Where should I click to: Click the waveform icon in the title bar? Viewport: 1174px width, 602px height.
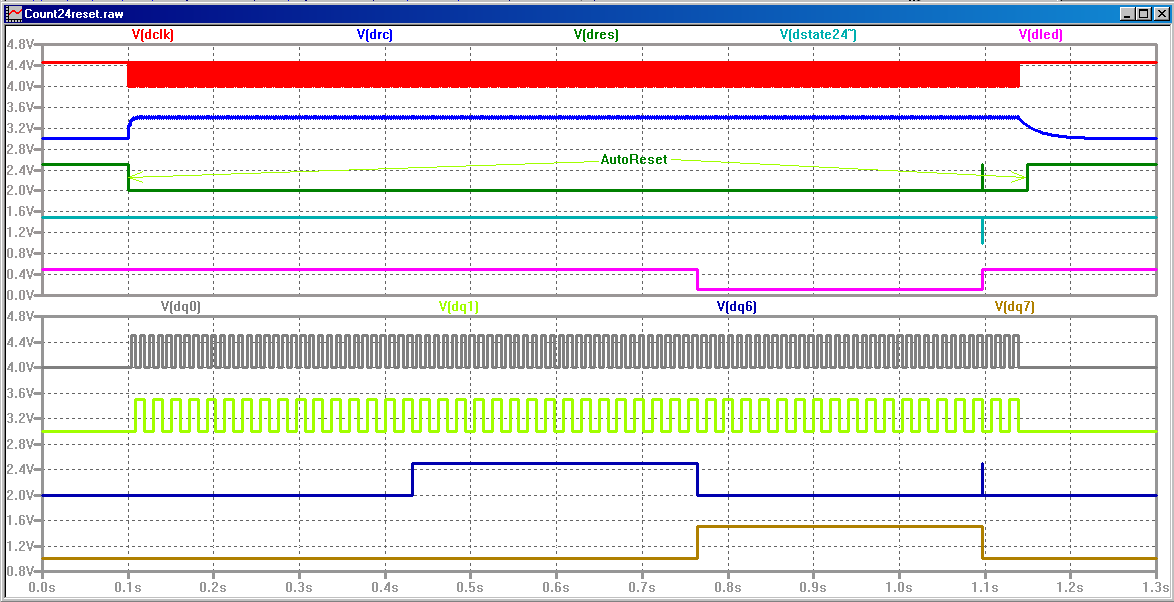click(13, 13)
